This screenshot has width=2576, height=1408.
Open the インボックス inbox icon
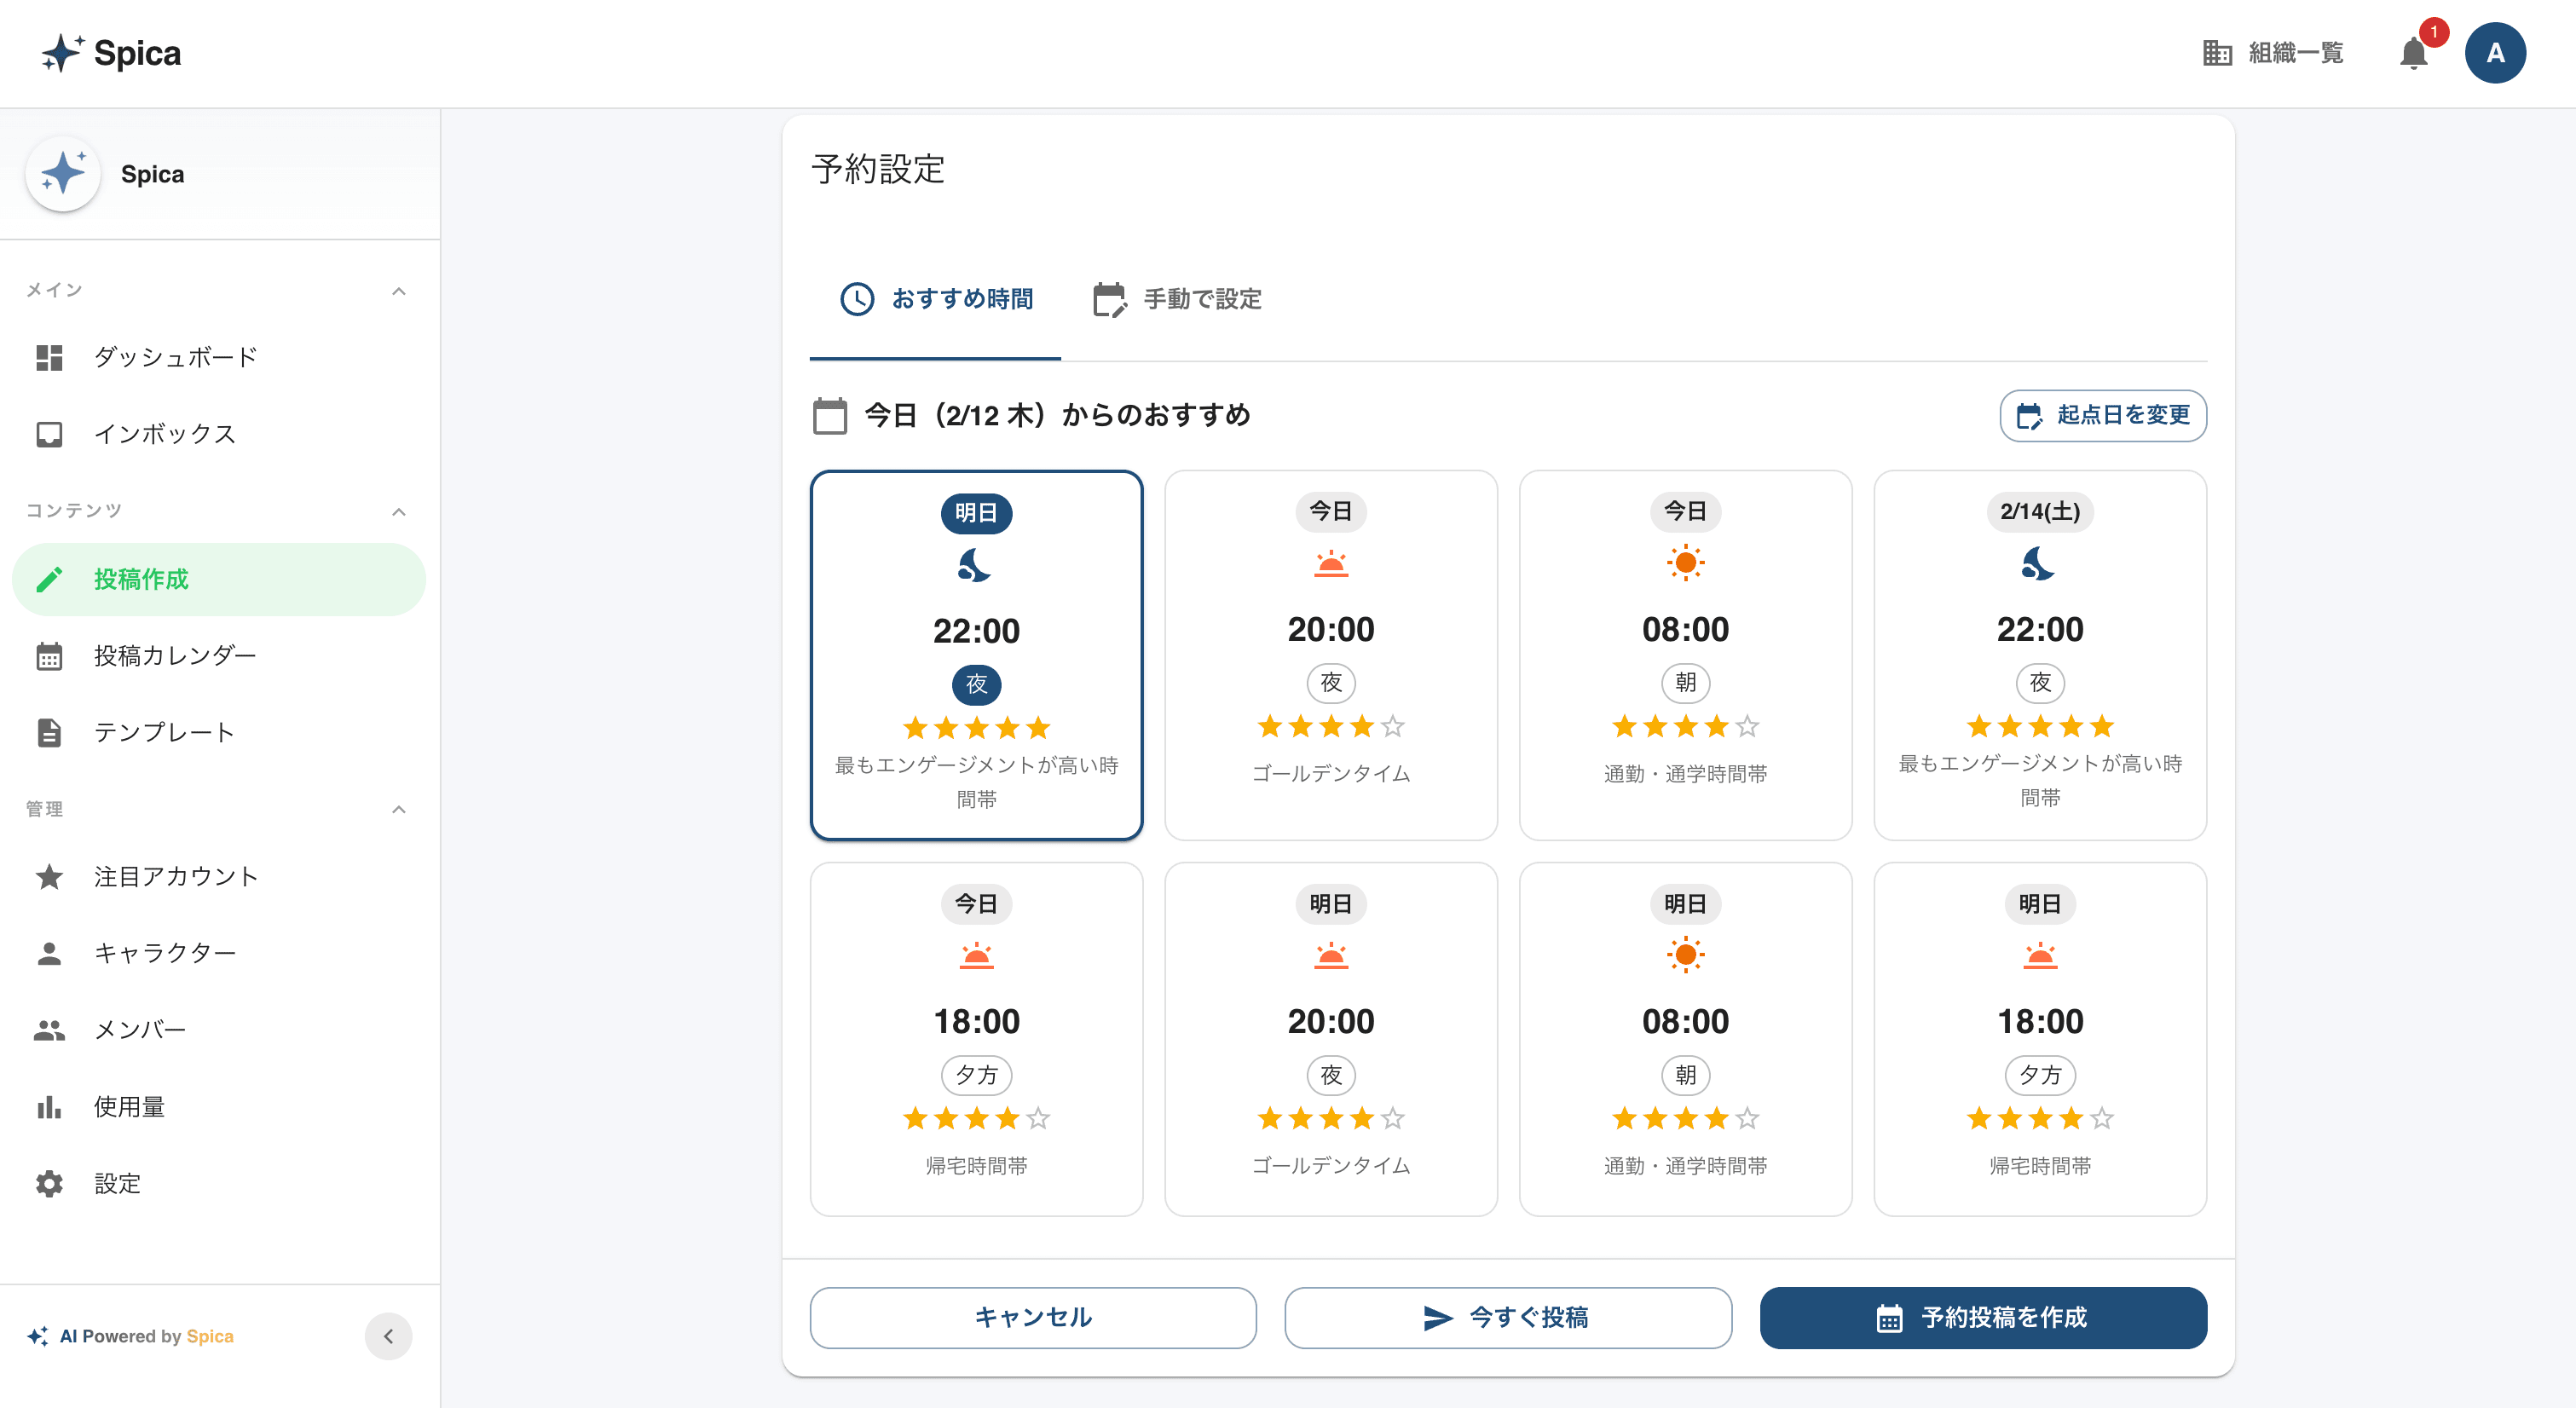[x=49, y=433]
